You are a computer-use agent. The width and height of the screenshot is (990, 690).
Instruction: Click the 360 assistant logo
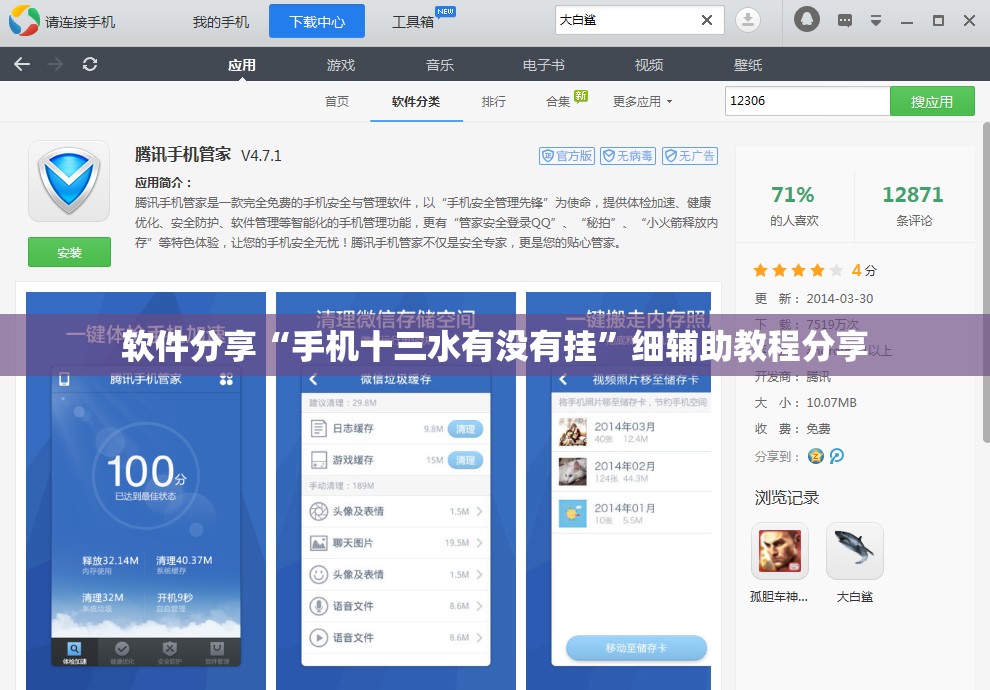(x=24, y=20)
